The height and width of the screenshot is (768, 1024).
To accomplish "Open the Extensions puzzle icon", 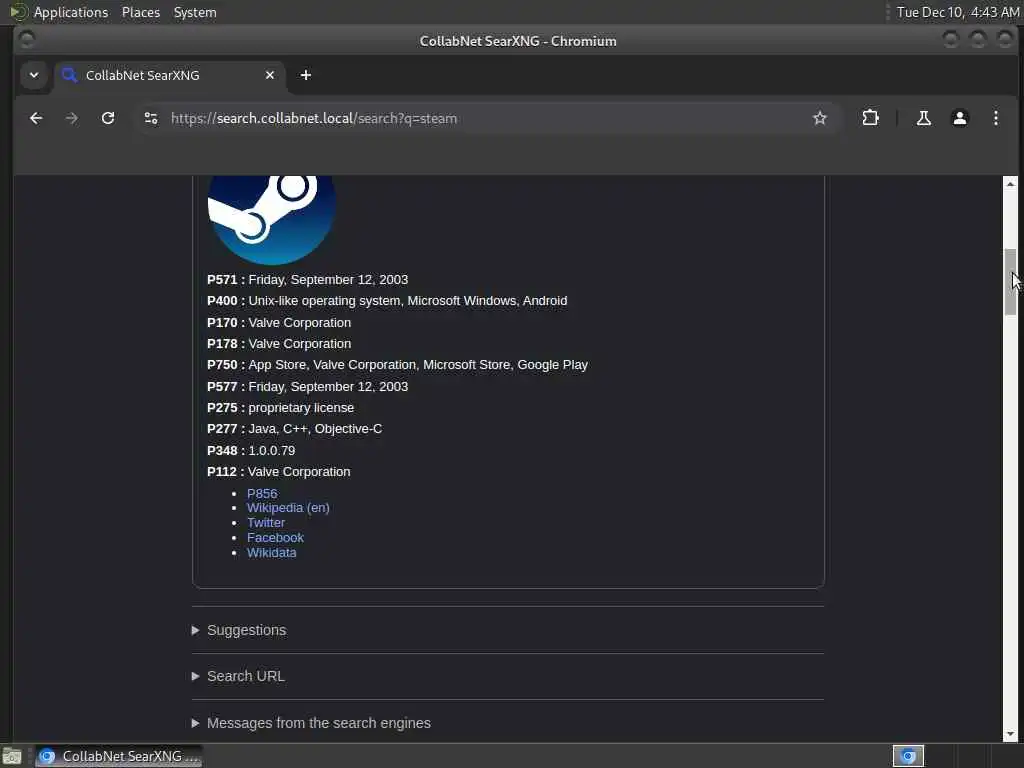I will (870, 118).
